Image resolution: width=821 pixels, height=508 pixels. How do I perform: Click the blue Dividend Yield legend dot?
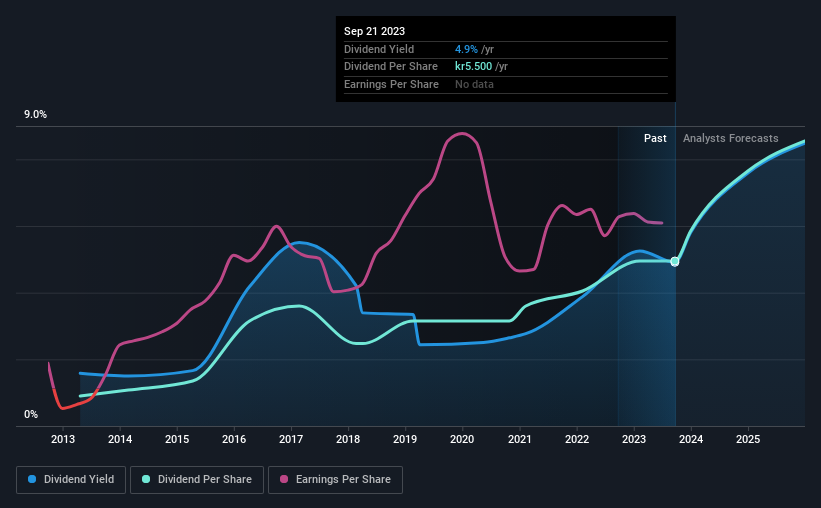[32, 479]
